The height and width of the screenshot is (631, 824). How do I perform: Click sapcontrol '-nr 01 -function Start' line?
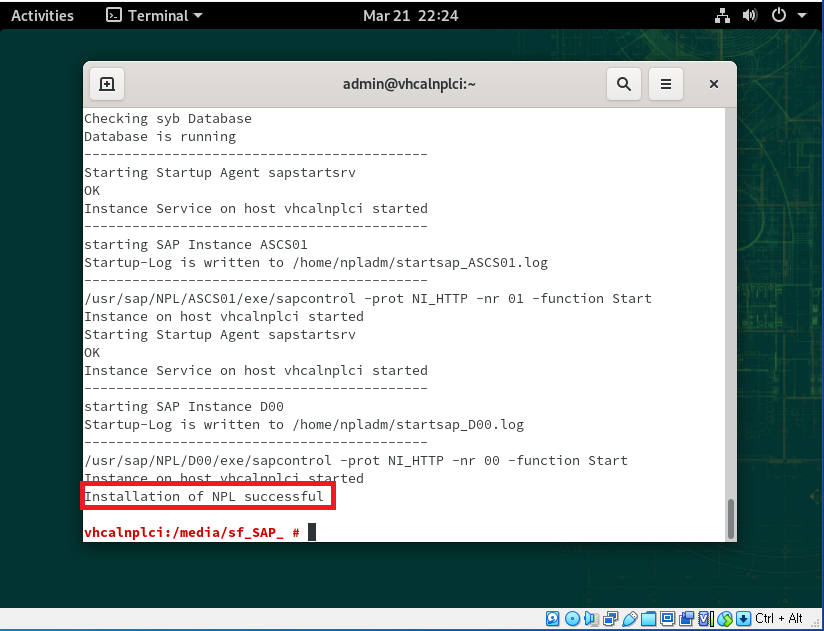(368, 299)
